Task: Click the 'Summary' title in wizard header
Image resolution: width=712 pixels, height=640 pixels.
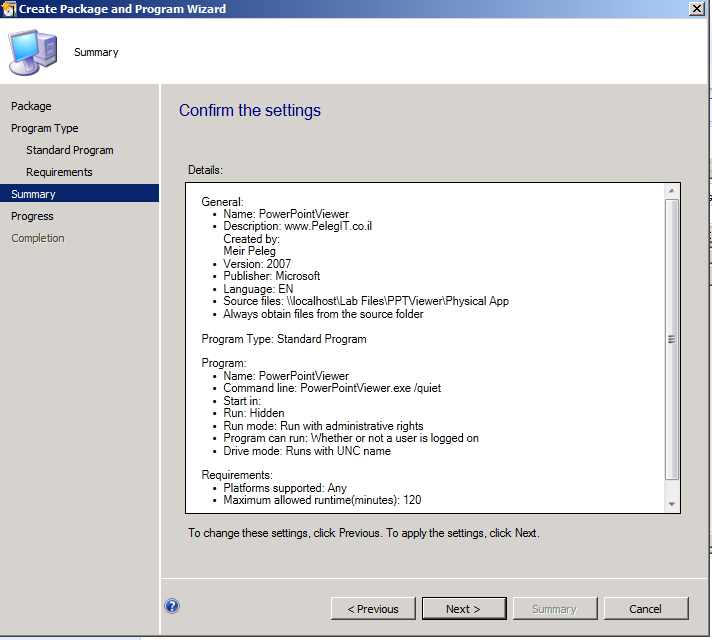Action: (x=96, y=53)
